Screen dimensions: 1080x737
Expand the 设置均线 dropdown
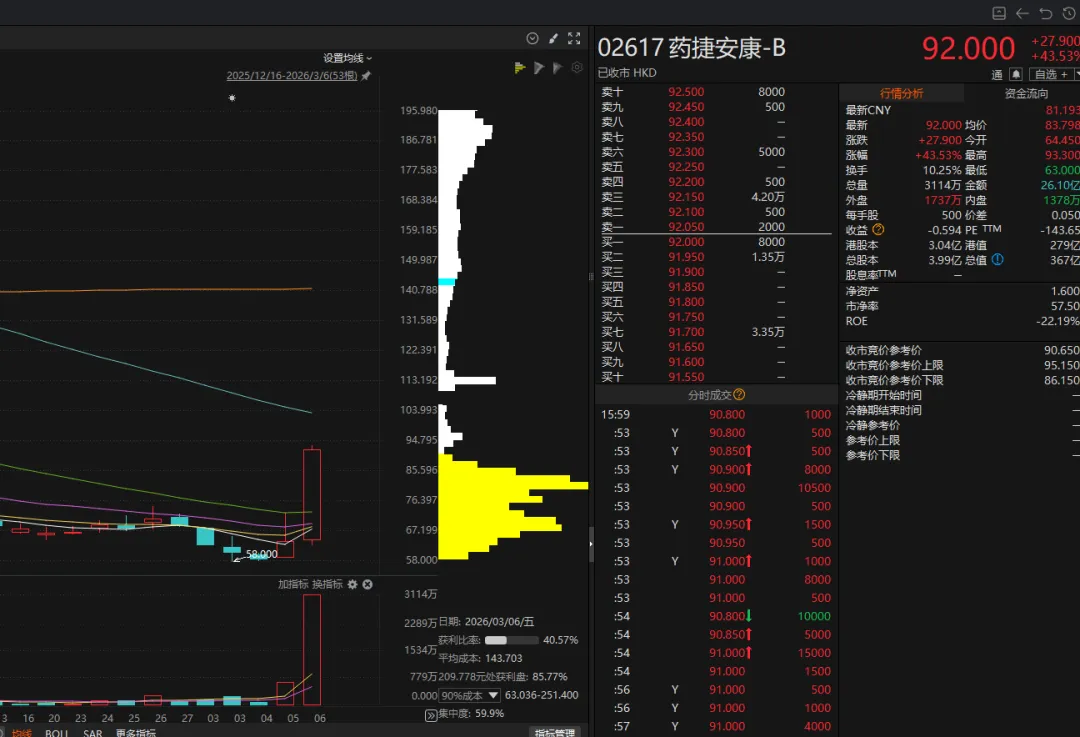(x=347, y=58)
